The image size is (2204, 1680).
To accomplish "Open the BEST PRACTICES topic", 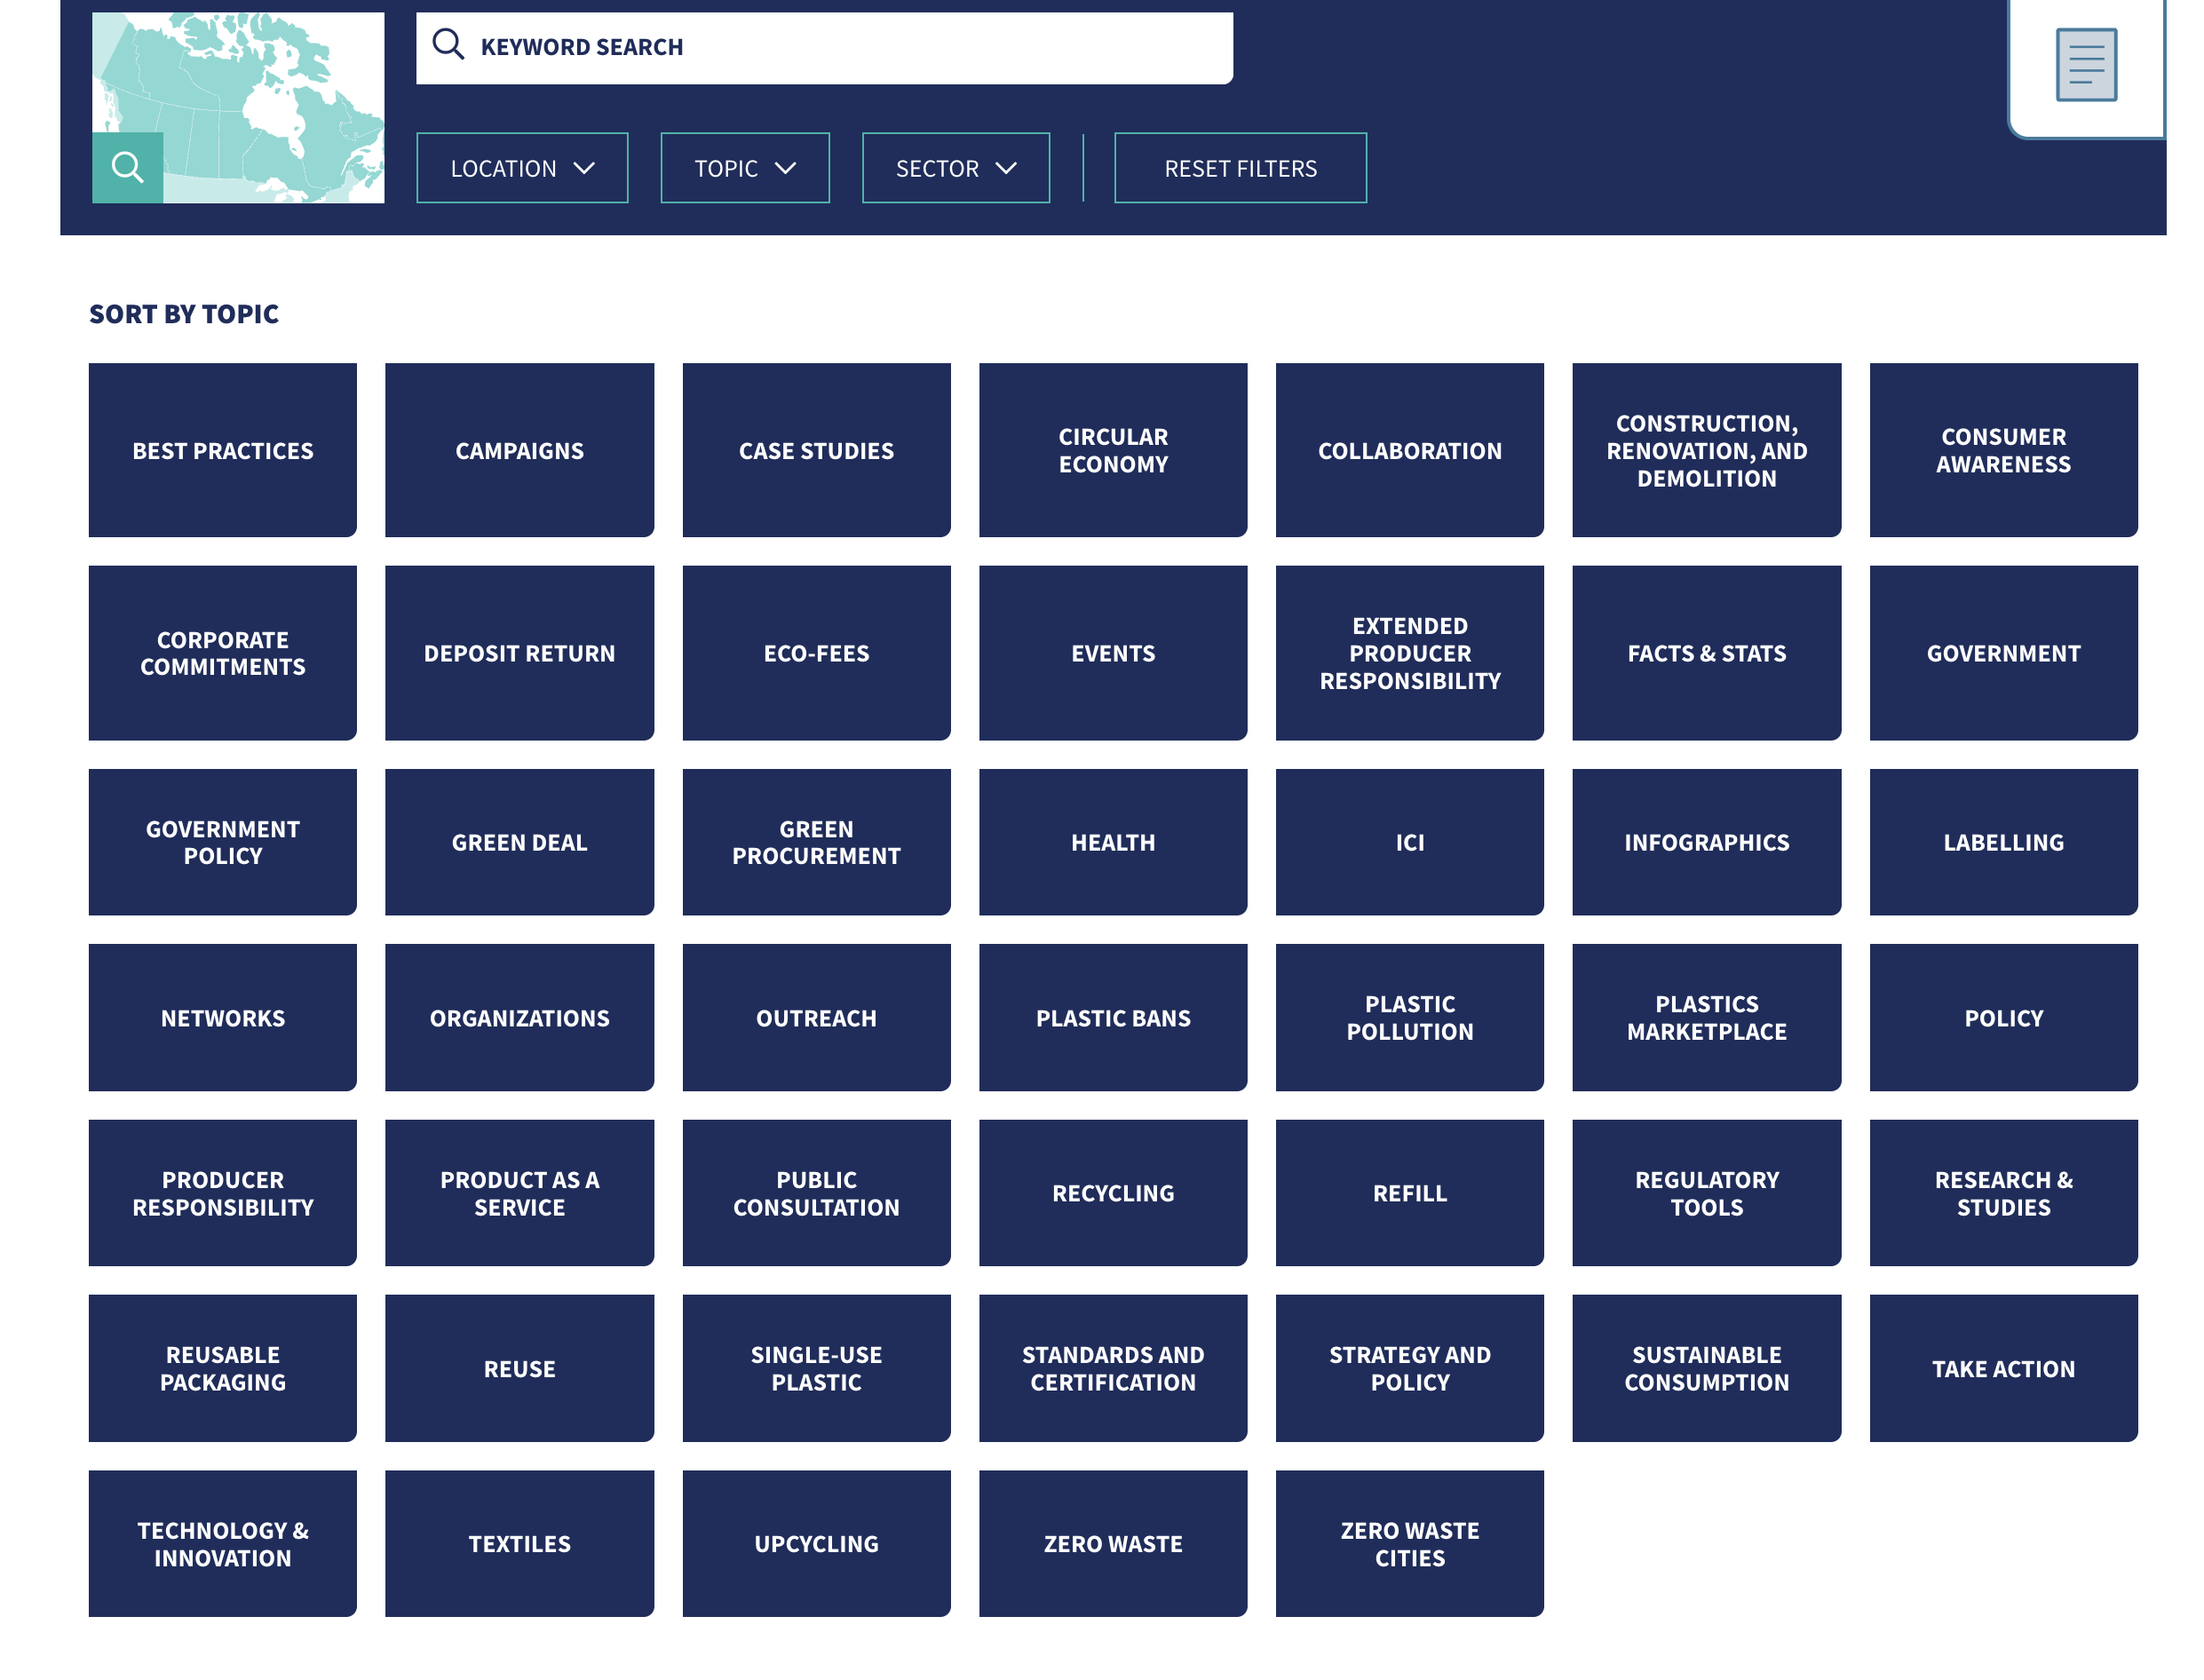I will pyautogui.click(x=222, y=449).
